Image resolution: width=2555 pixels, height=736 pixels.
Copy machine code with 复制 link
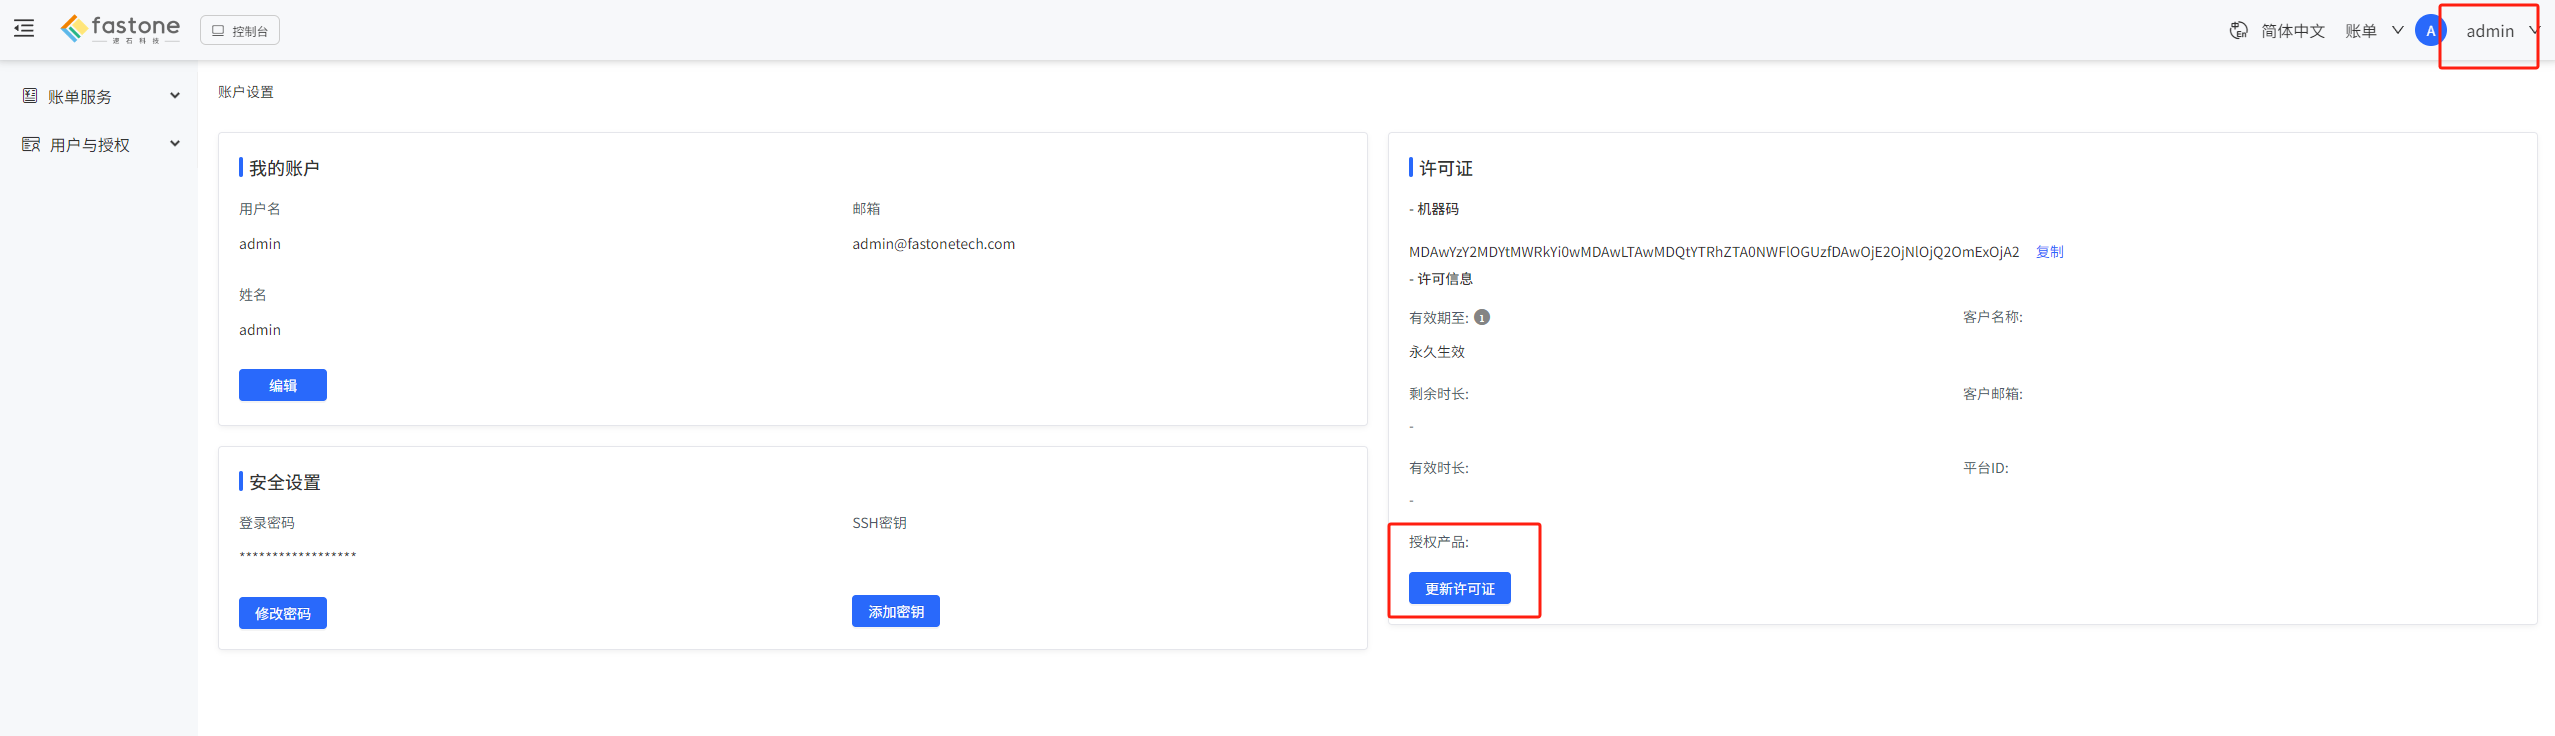[x=2049, y=252]
